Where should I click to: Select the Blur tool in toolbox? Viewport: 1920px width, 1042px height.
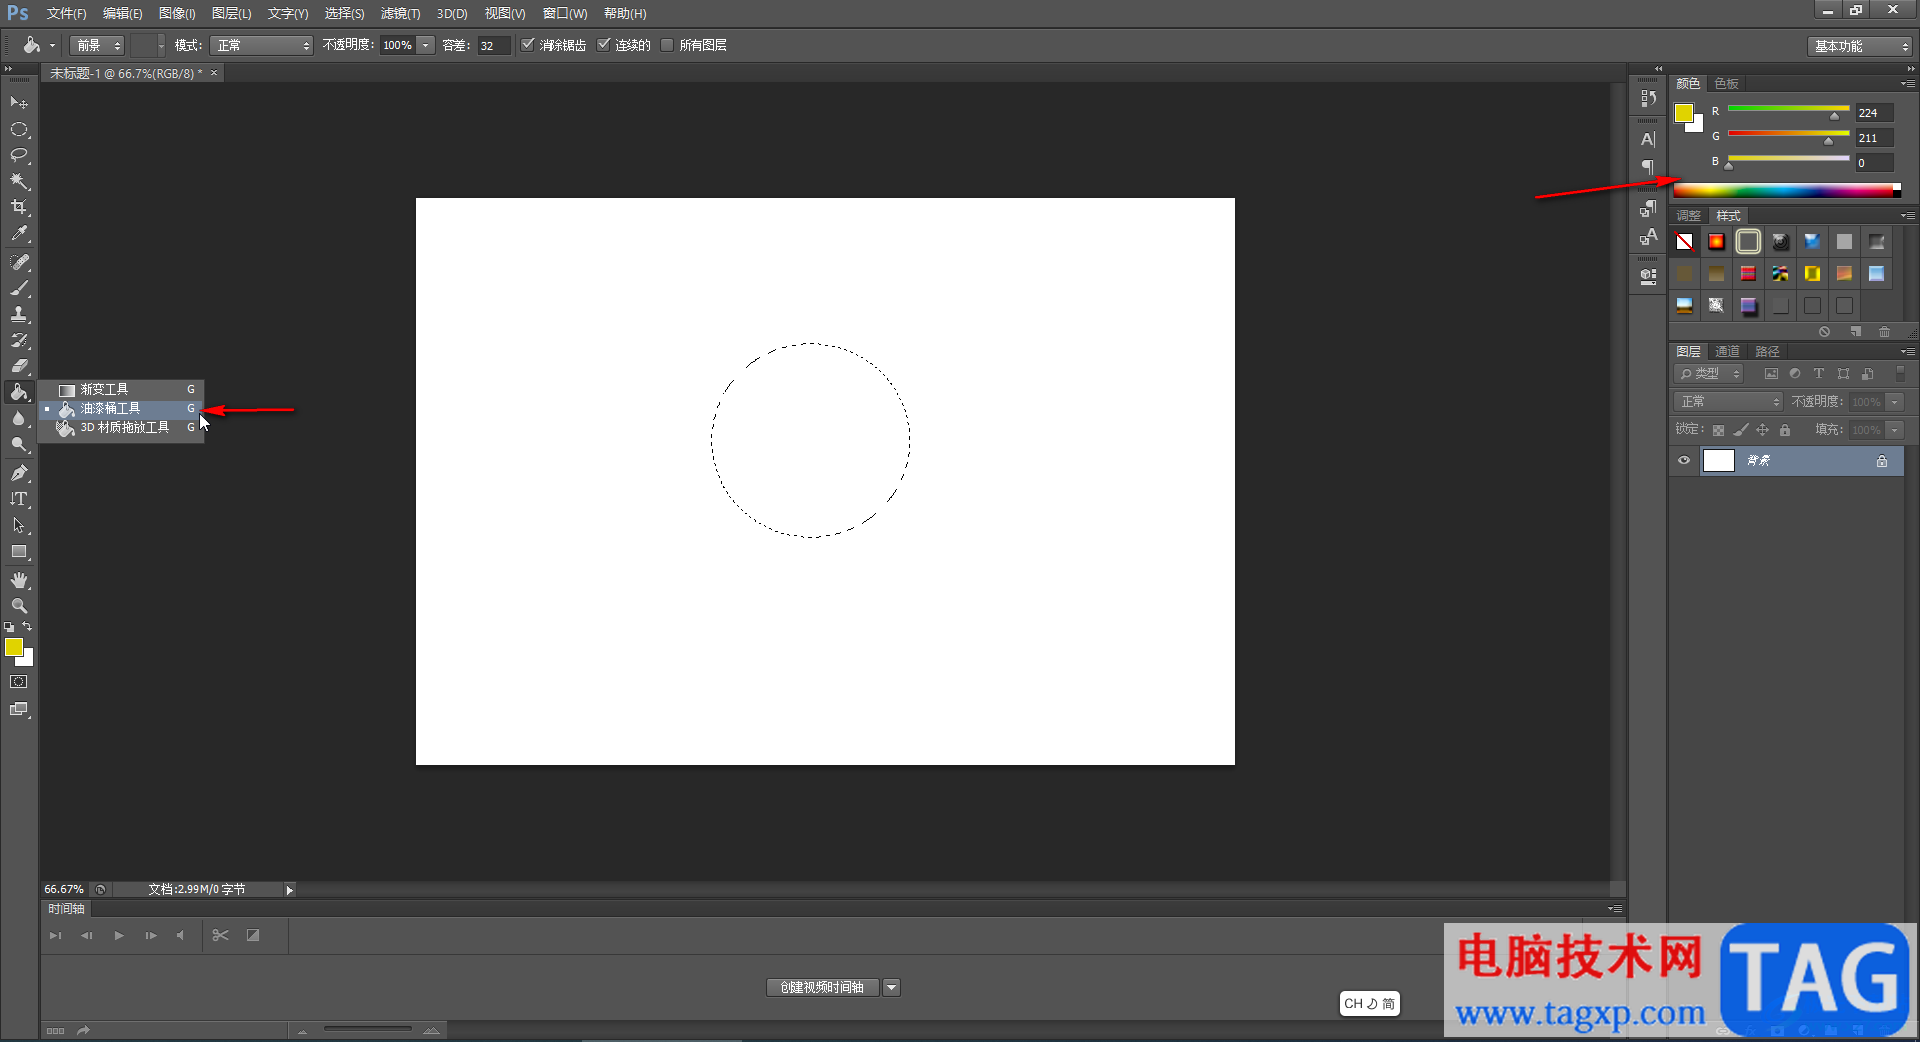(x=19, y=418)
